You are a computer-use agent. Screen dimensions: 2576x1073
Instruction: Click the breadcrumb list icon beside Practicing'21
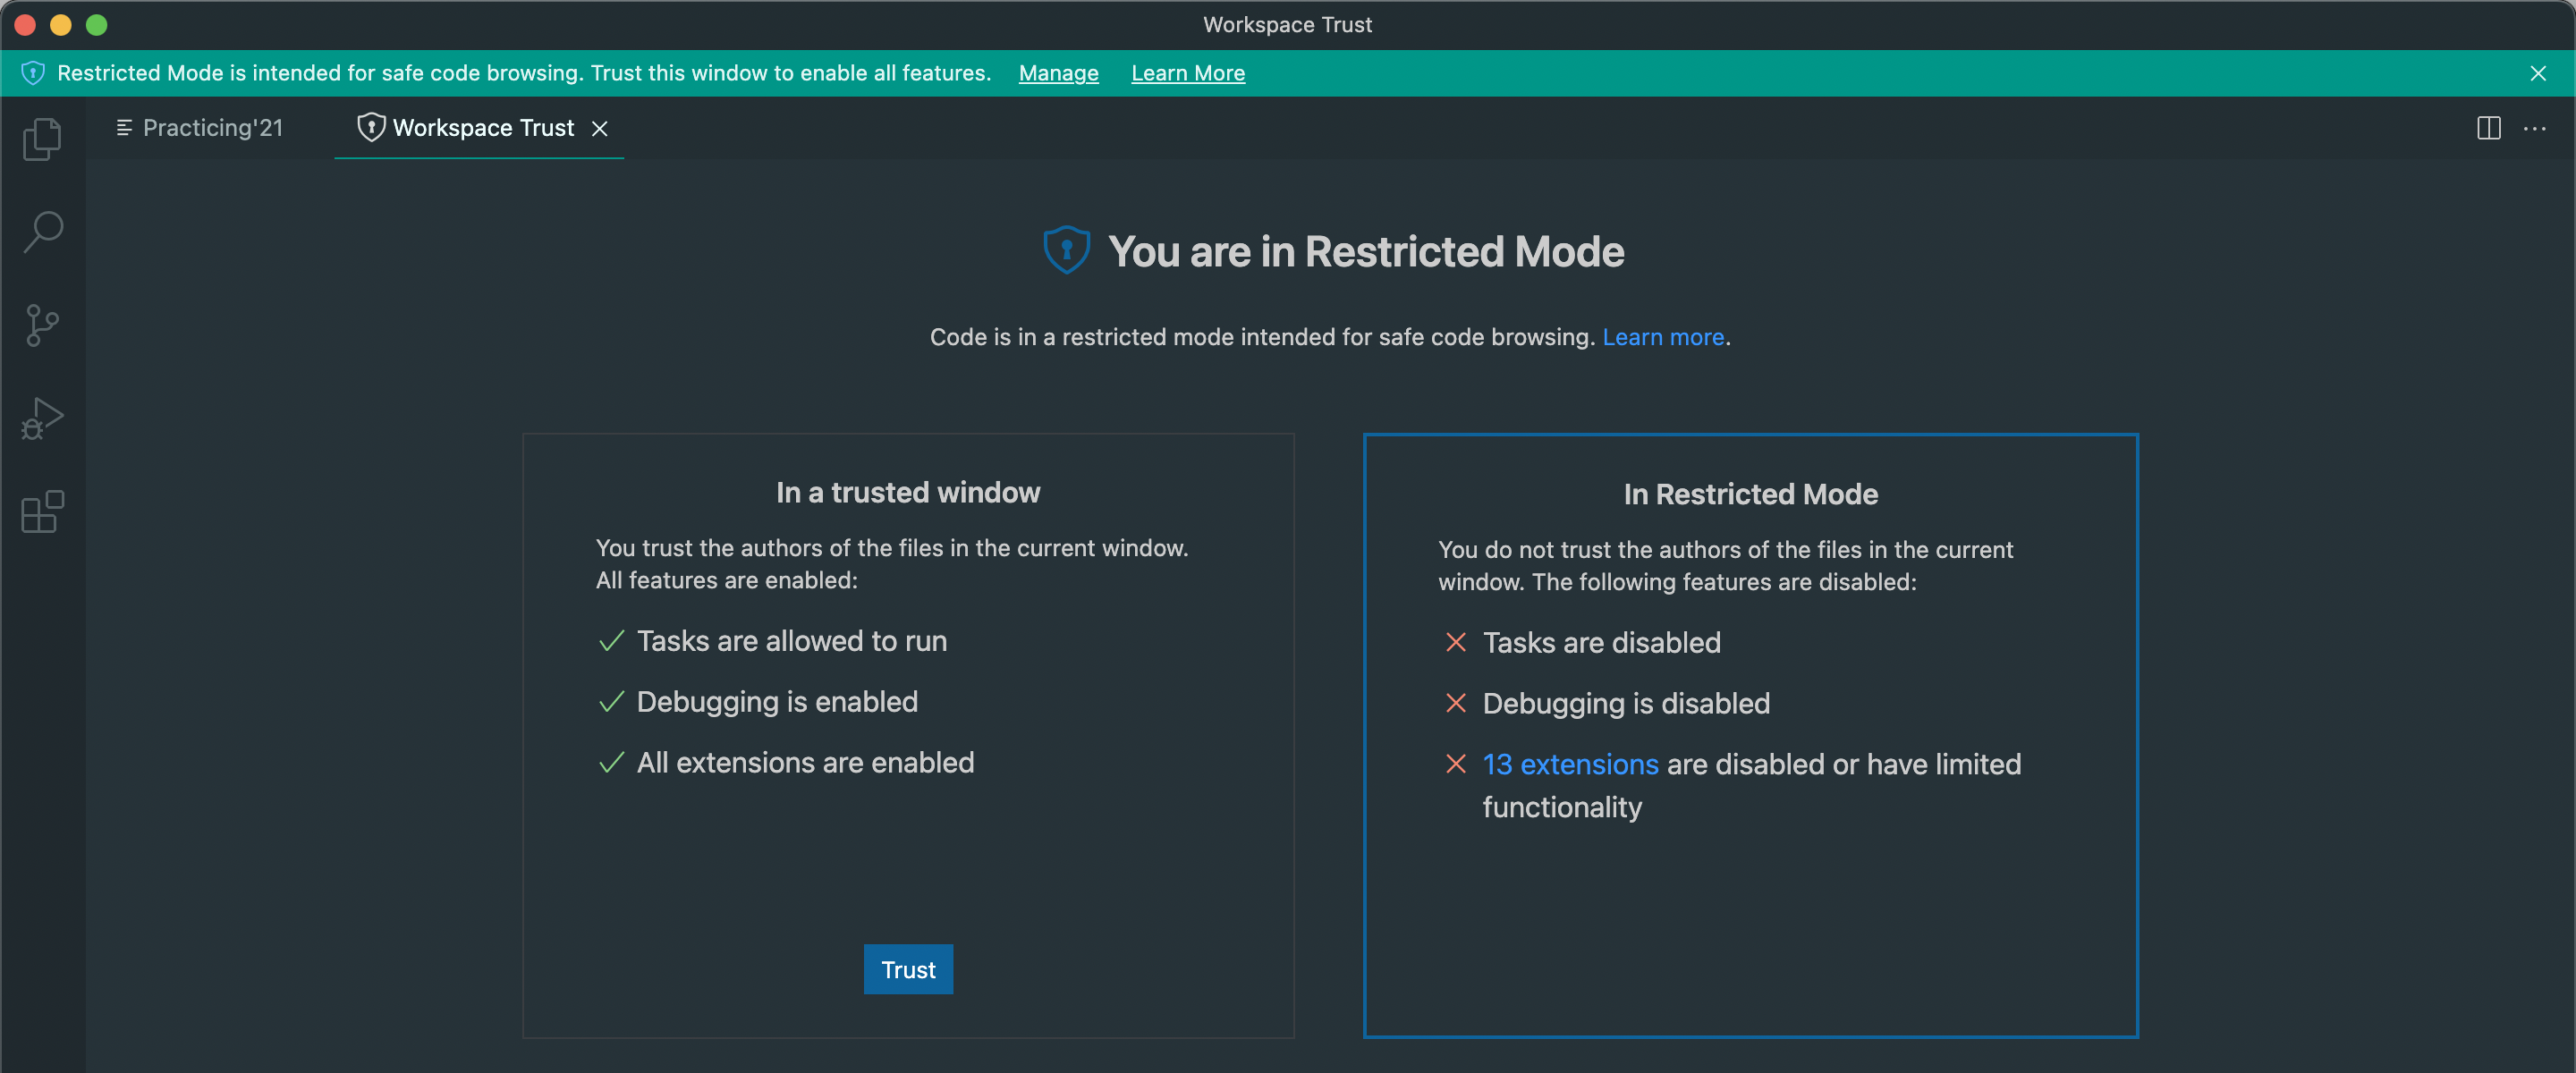(x=124, y=127)
